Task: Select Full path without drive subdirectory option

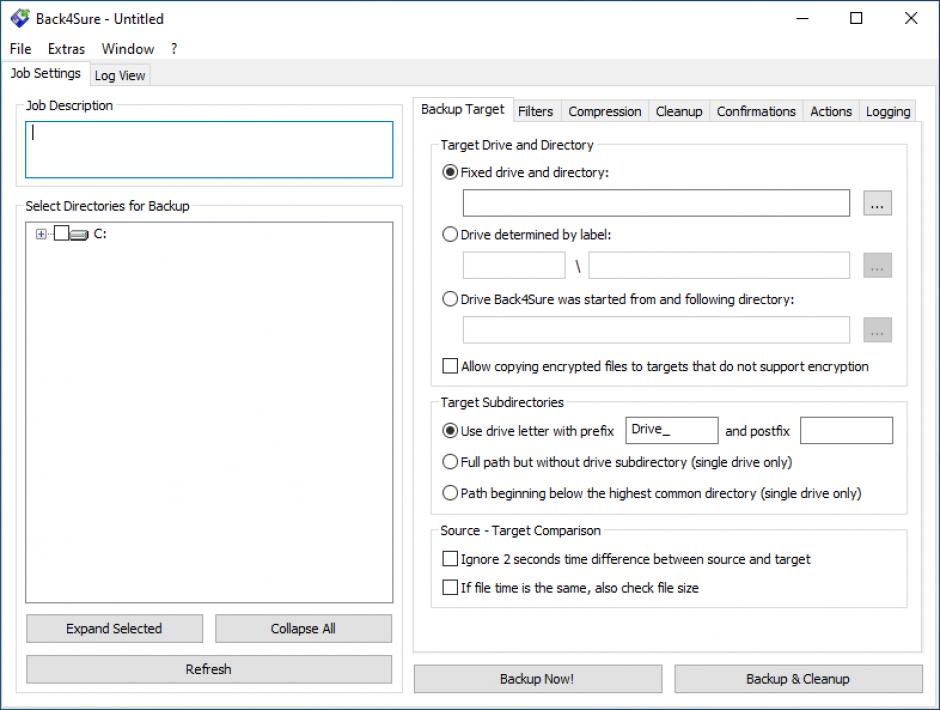Action: [617, 462]
